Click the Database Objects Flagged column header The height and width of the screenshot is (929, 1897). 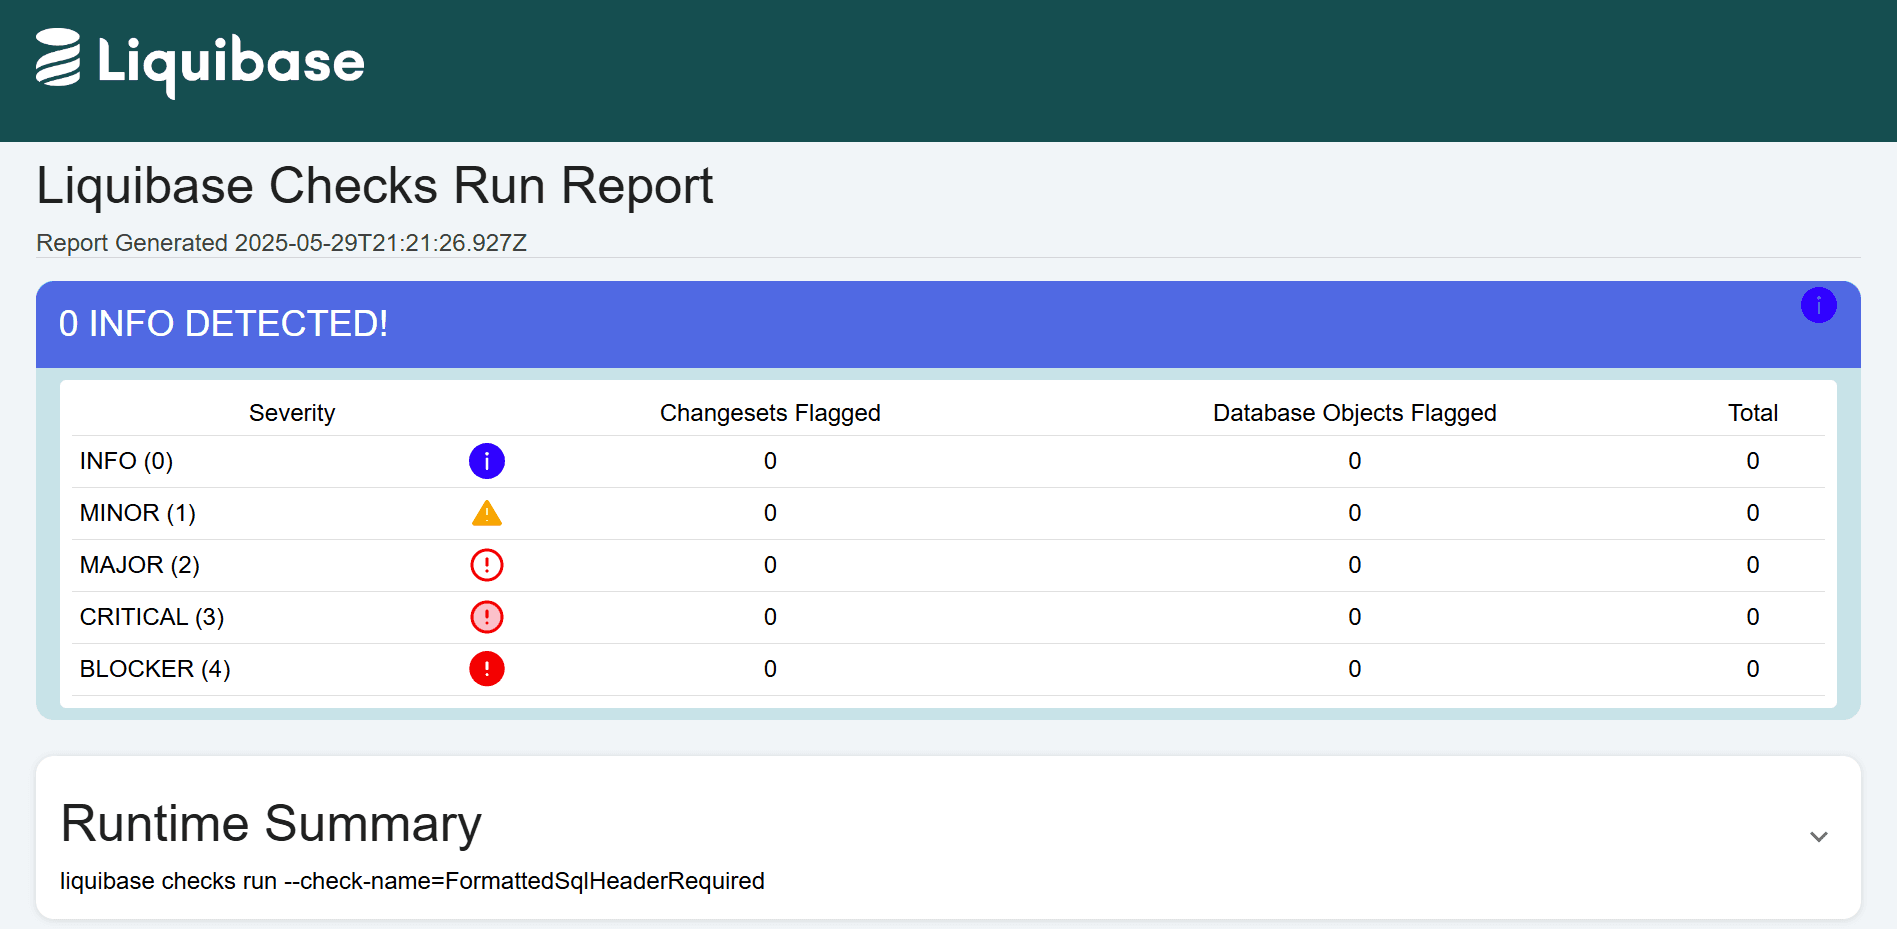1354,412
